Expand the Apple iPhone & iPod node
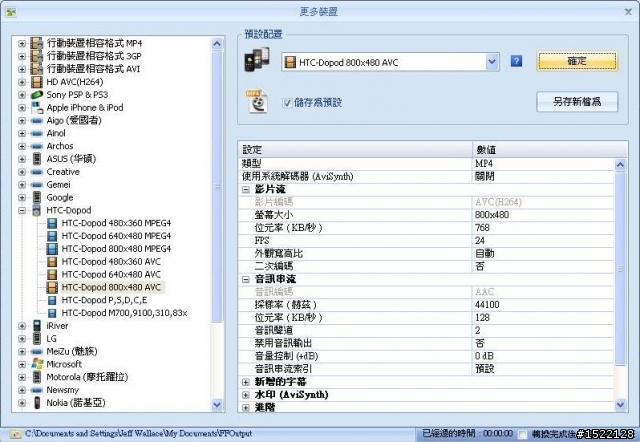The height and width of the screenshot is (442, 640). pos(22,108)
